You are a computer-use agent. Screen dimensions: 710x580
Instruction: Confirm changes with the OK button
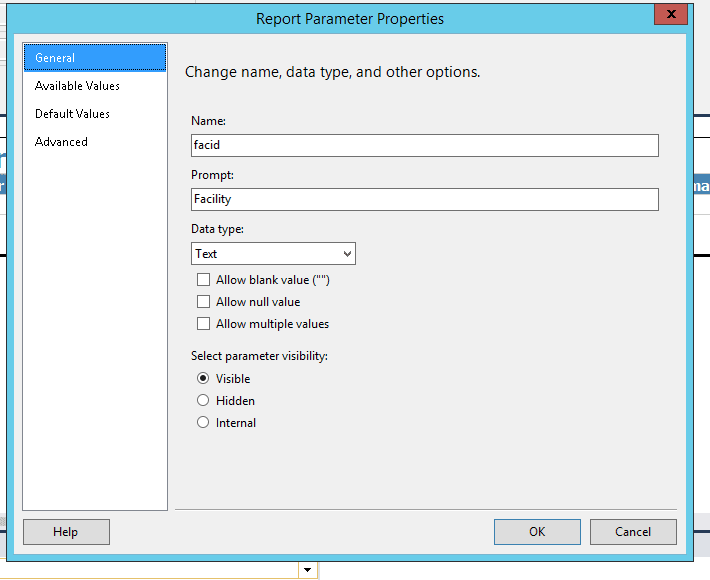tap(537, 532)
